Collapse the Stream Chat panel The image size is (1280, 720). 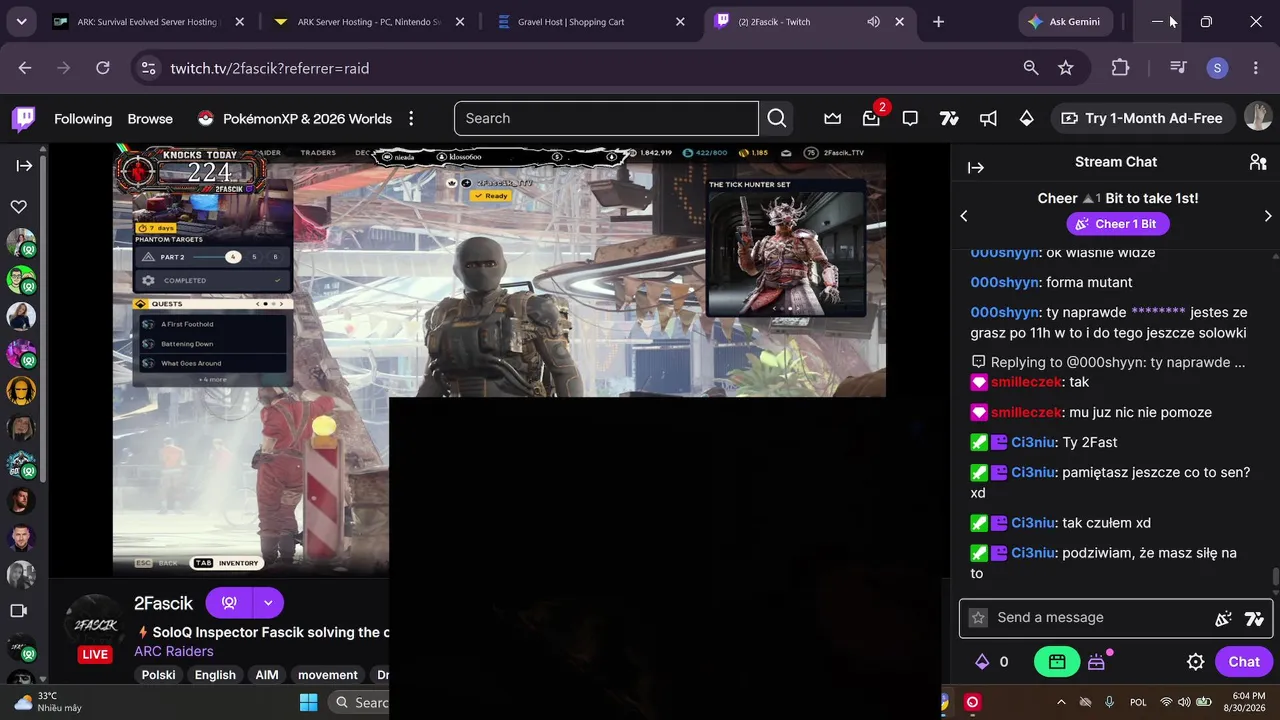976,167
